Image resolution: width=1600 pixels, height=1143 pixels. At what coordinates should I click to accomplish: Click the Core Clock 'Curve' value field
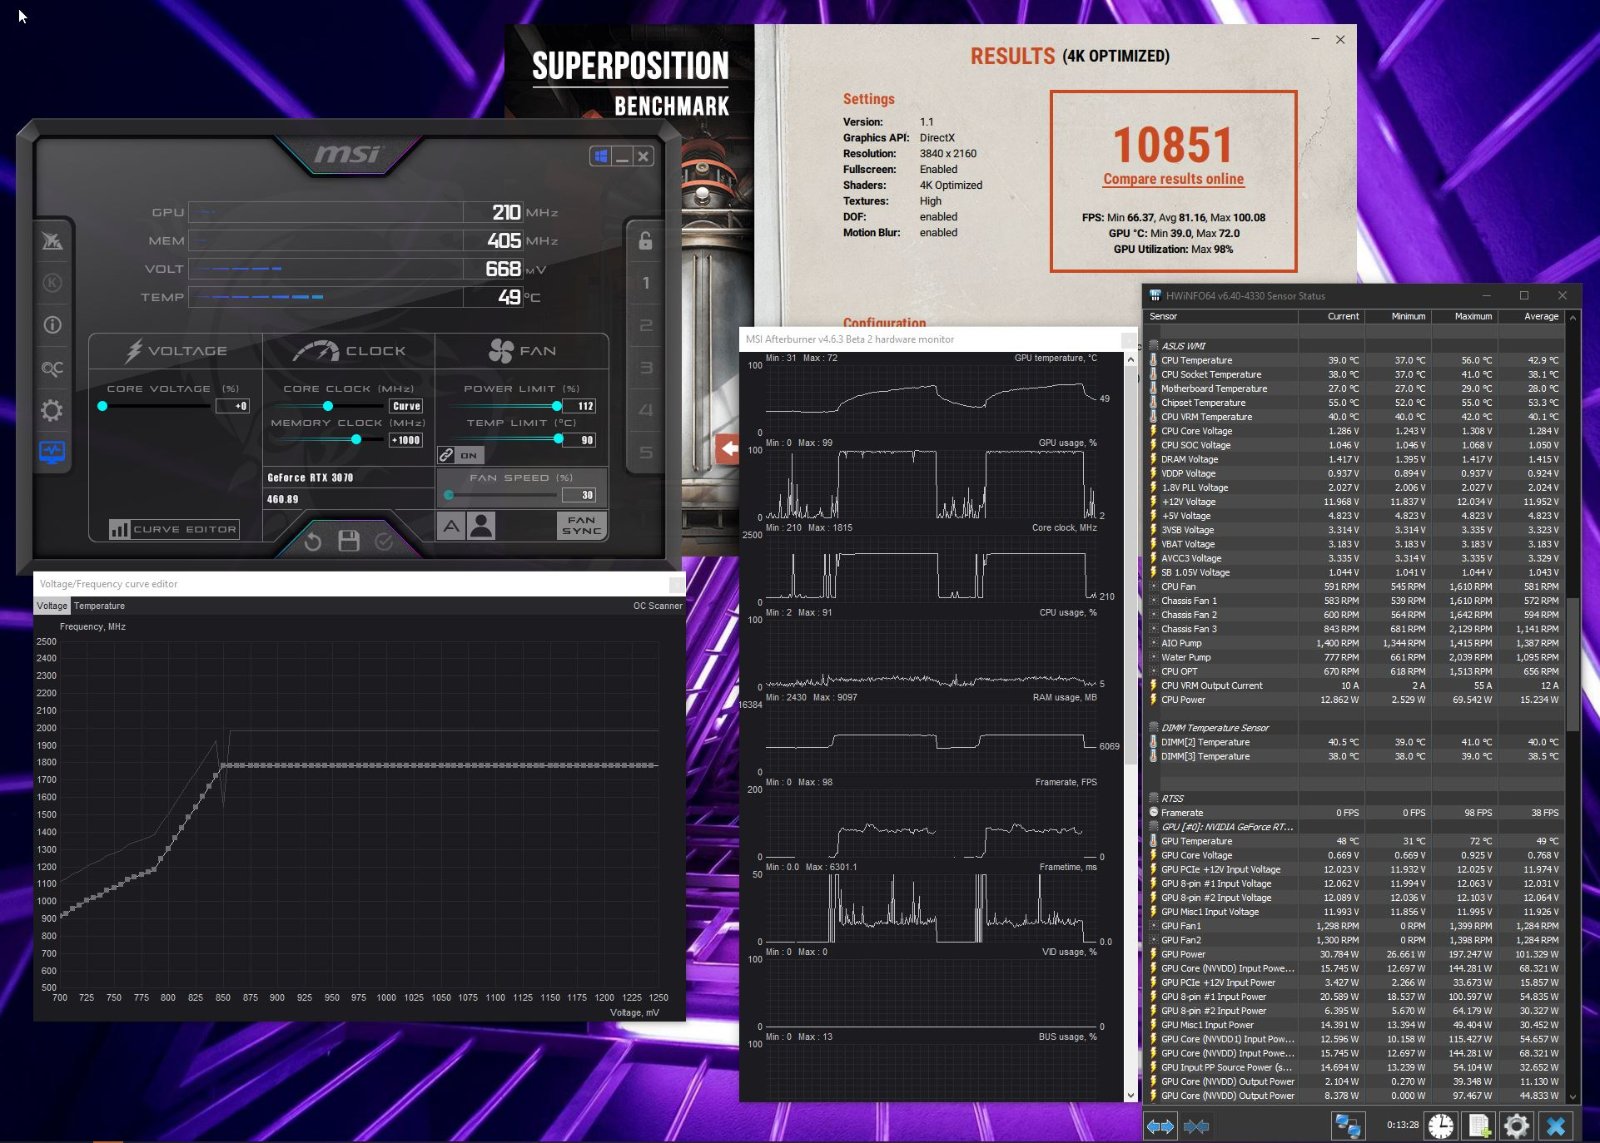pyautogui.click(x=406, y=406)
